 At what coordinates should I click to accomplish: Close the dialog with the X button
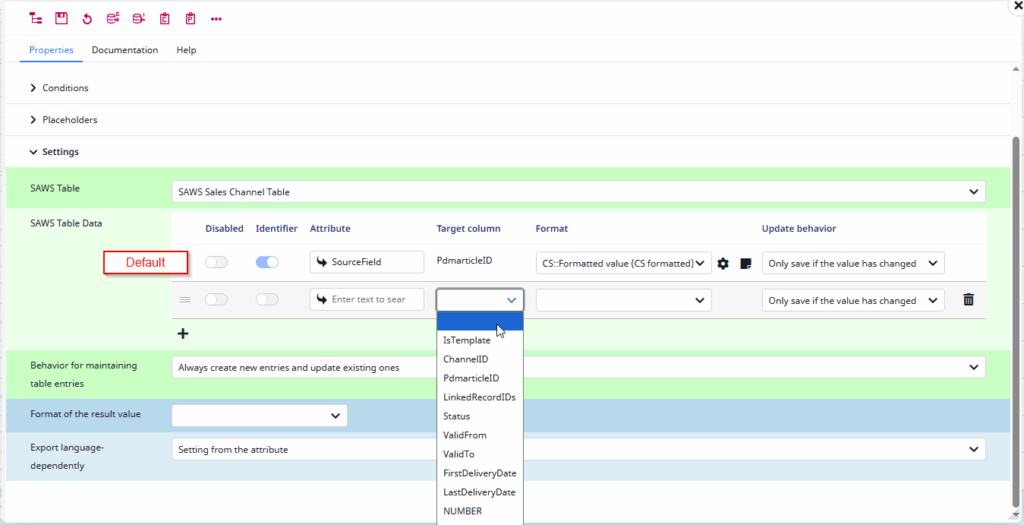click(x=1016, y=5)
